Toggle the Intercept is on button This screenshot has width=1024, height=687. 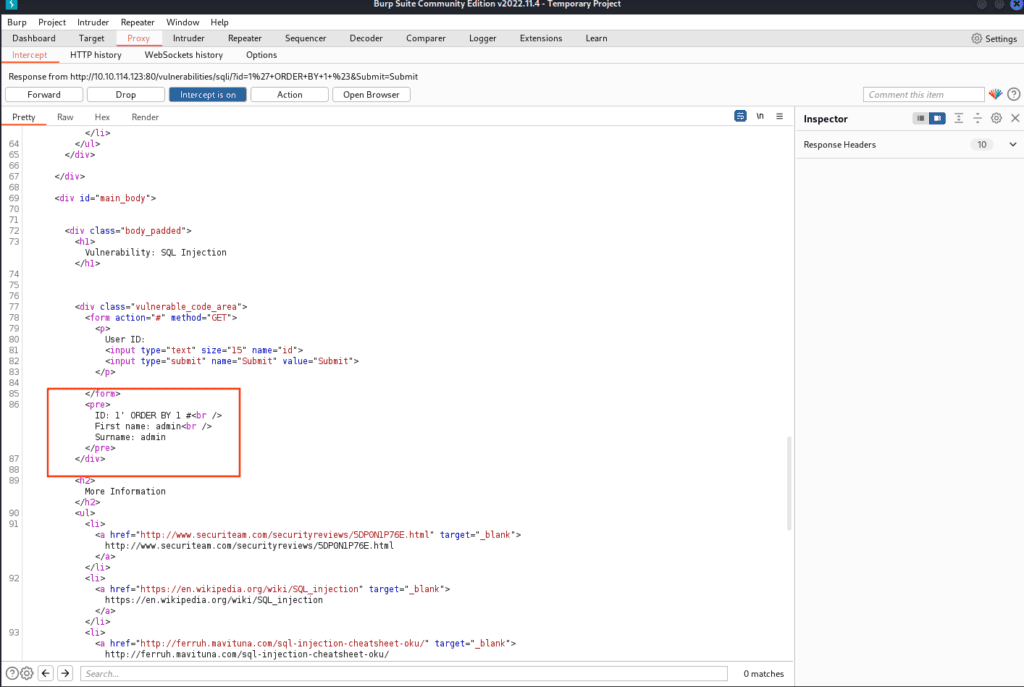[208, 95]
